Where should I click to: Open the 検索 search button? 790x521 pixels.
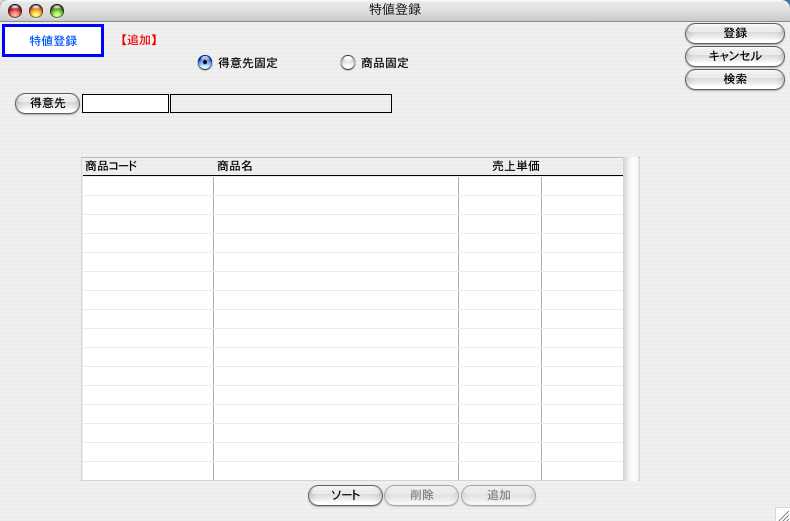point(735,80)
